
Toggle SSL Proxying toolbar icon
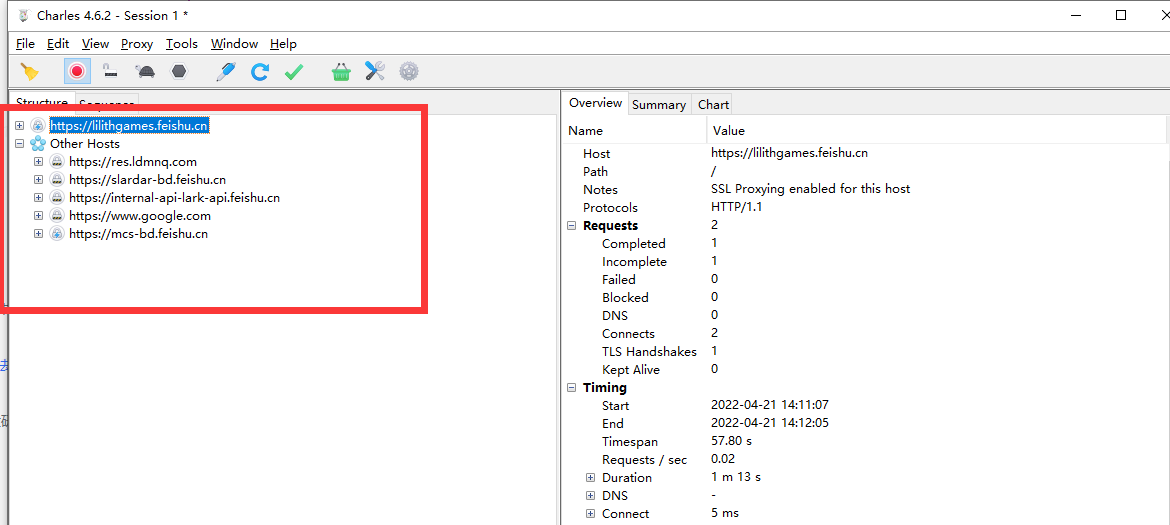tap(110, 72)
